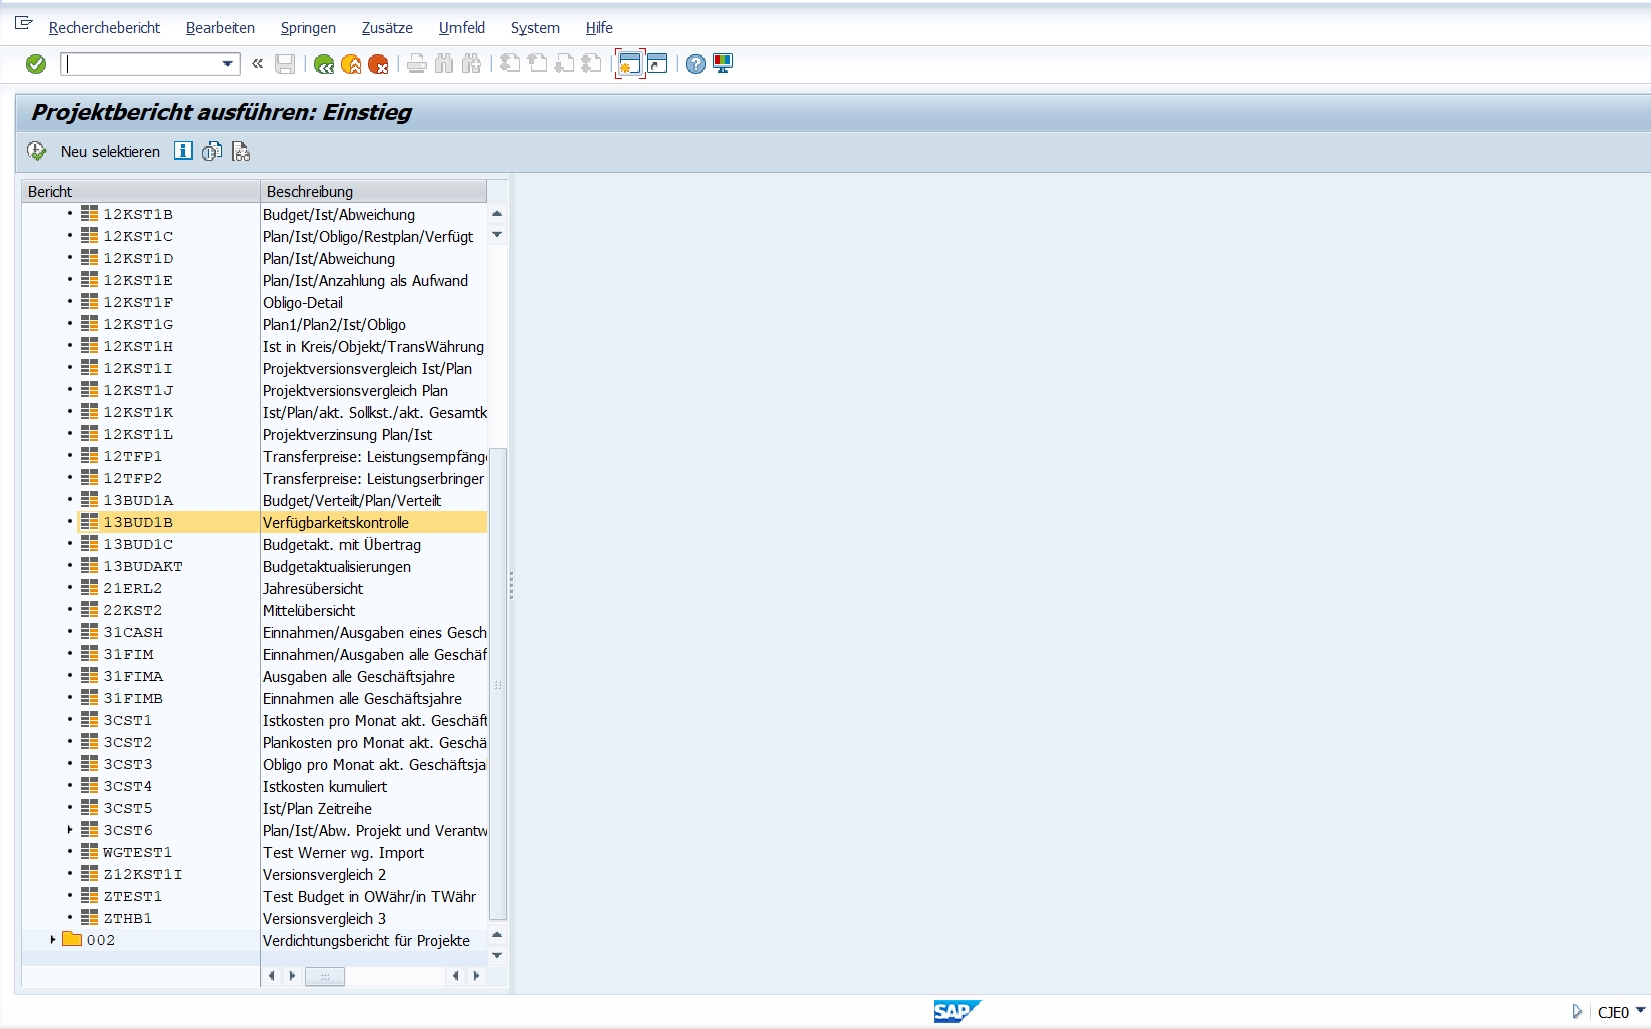Select report ZTHB1 in the tree
Viewport: 1651px width, 1029px height.
coord(128,918)
